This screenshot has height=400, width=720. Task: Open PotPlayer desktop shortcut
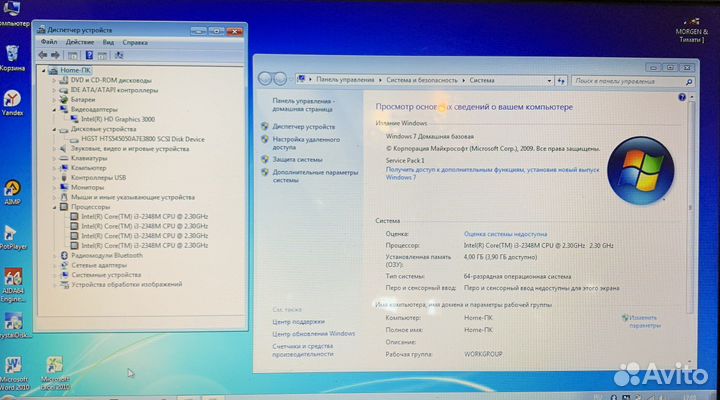pos(12,237)
